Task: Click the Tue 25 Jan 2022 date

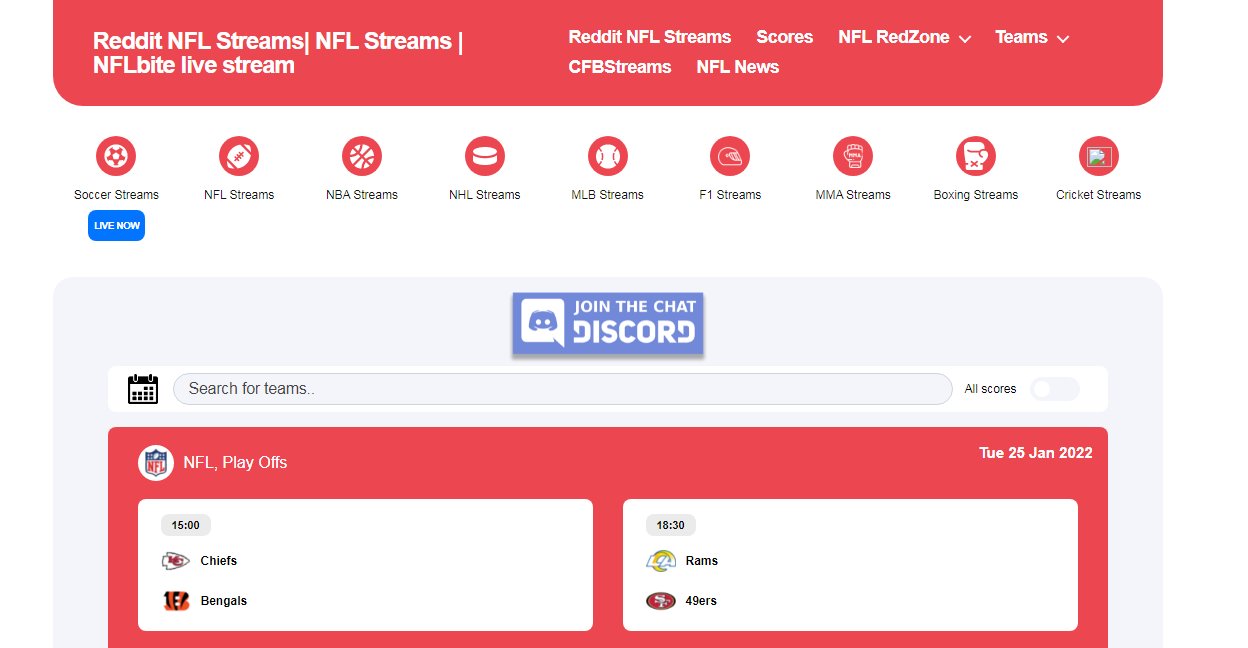Action: [x=1036, y=453]
